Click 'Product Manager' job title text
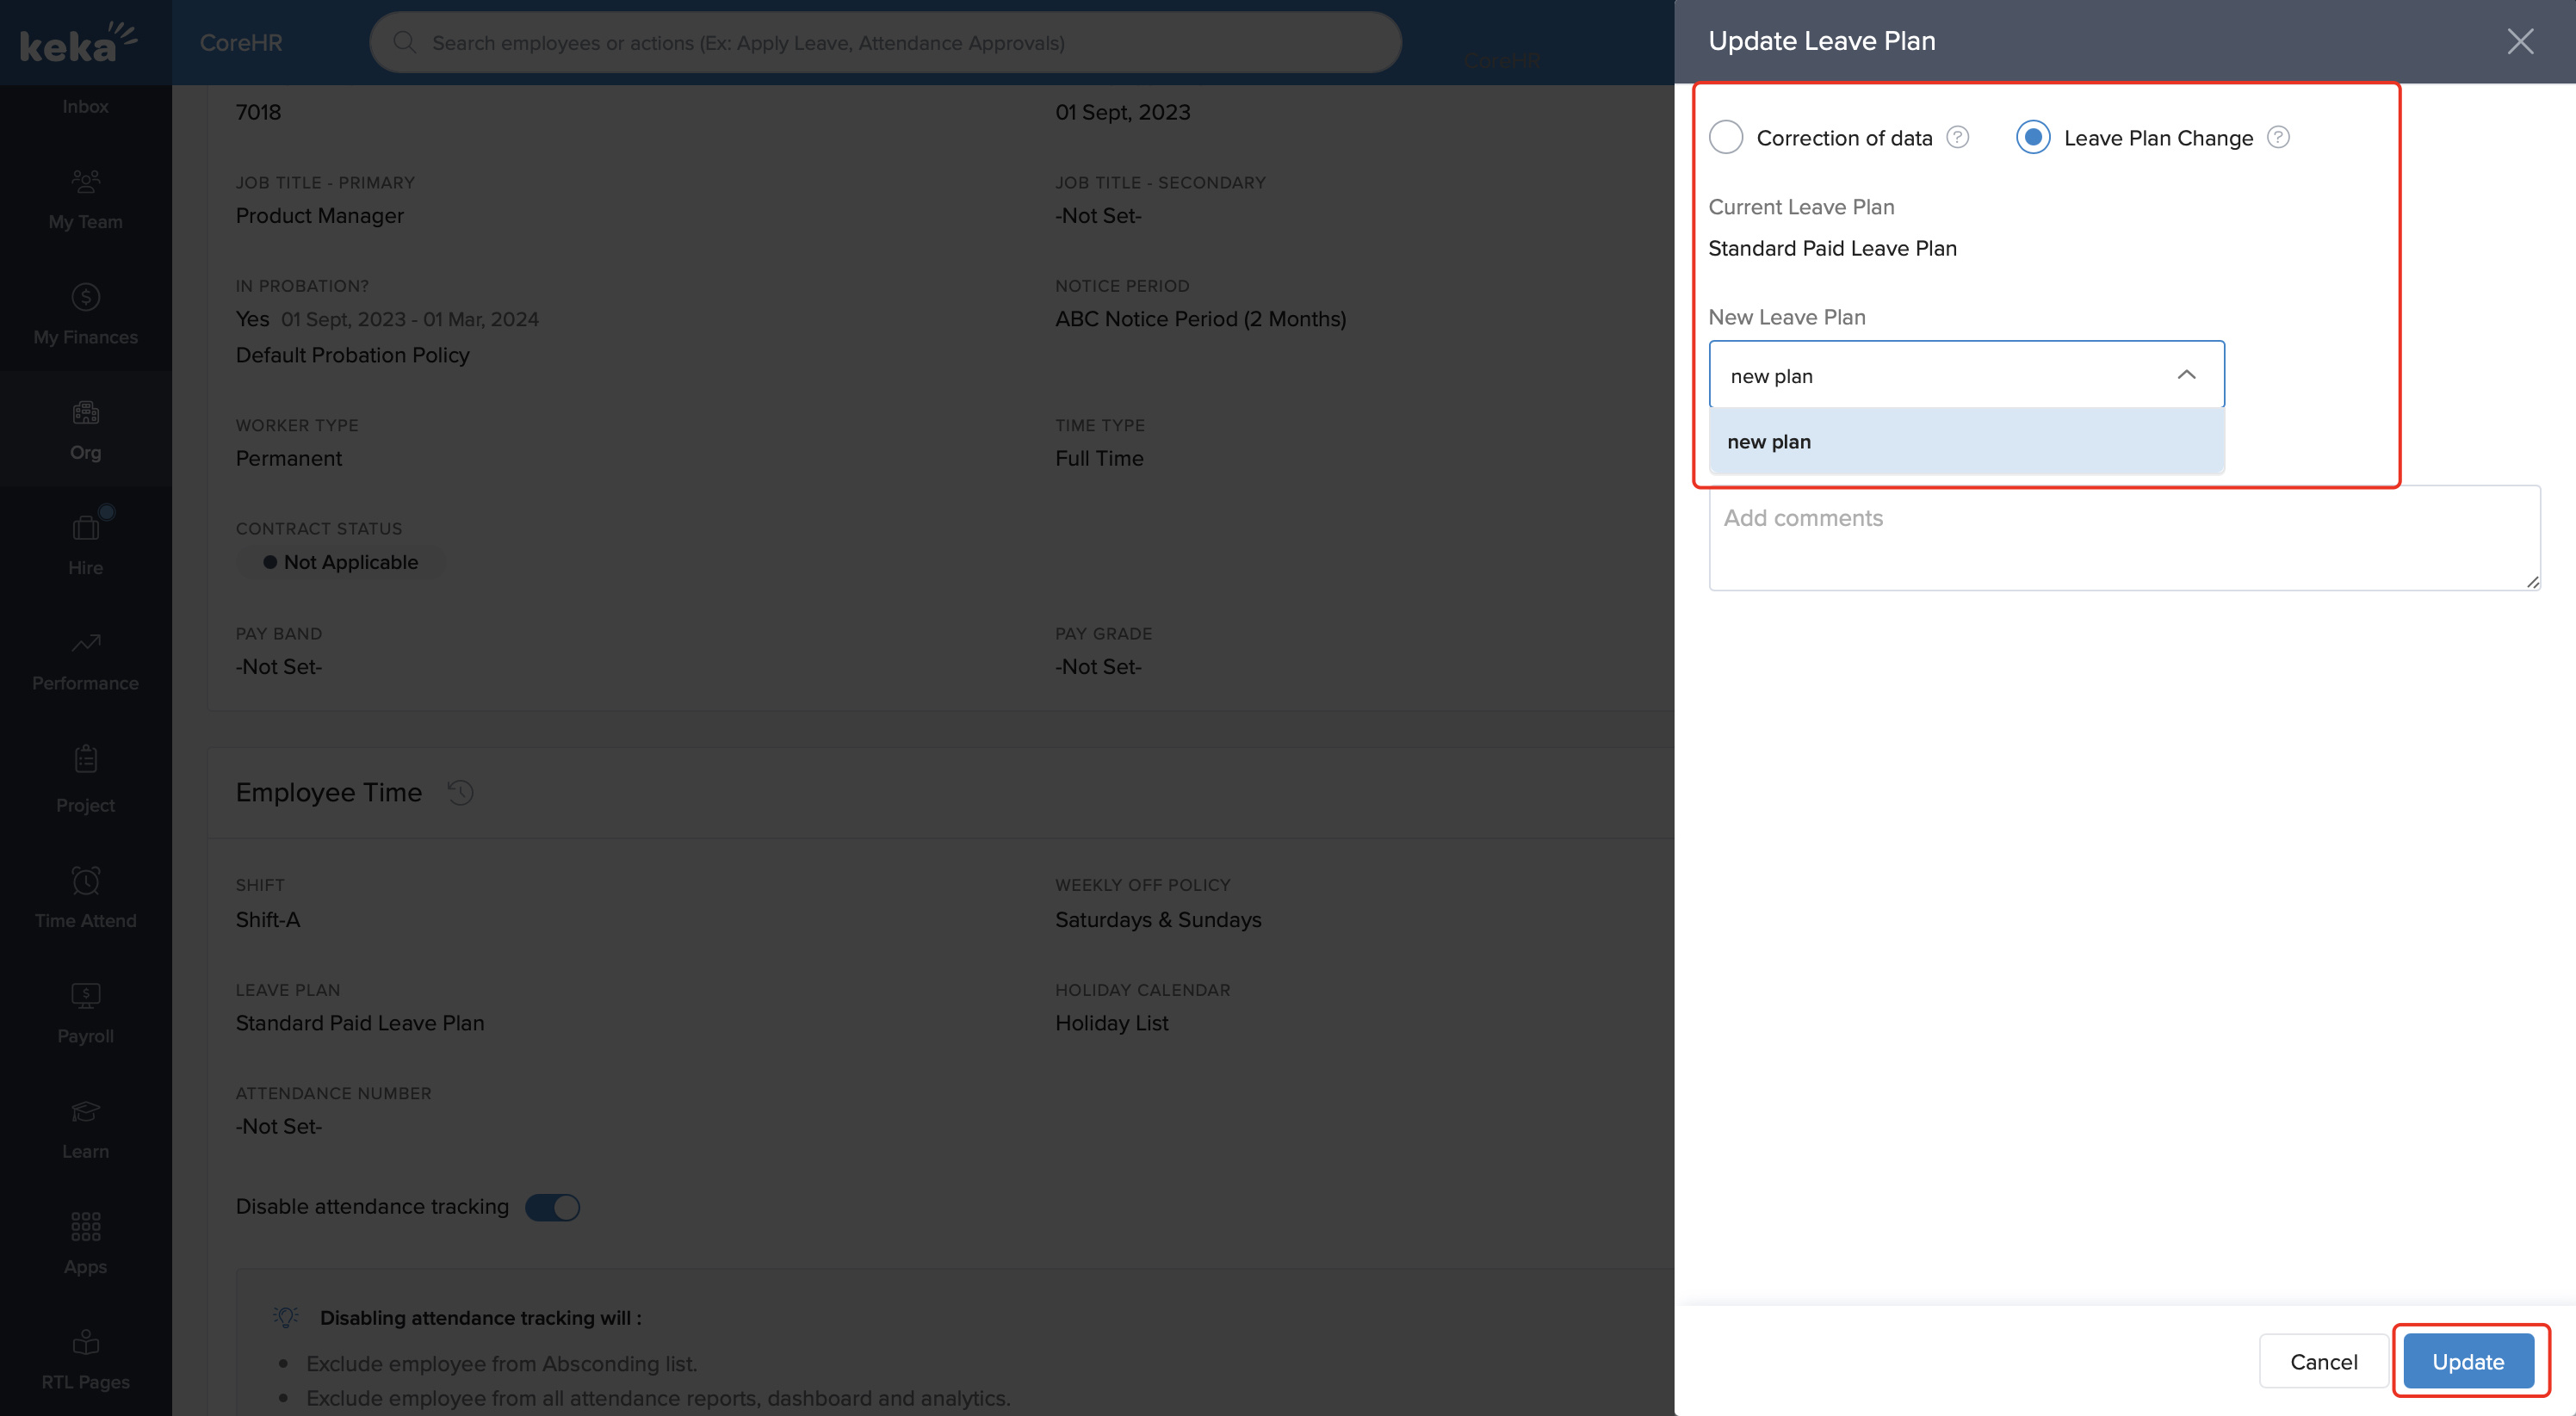This screenshot has width=2576, height=1416. (x=320, y=215)
